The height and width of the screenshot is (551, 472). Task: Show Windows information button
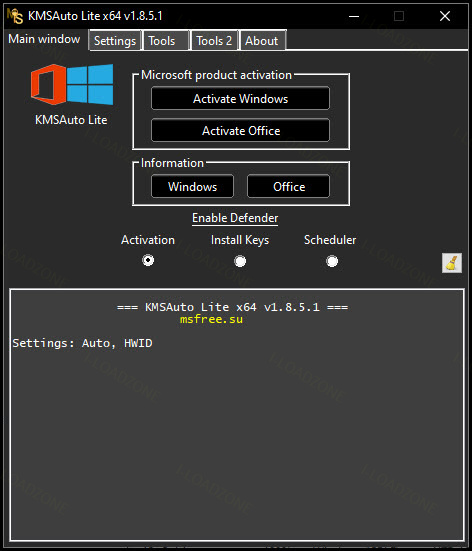coord(192,187)
